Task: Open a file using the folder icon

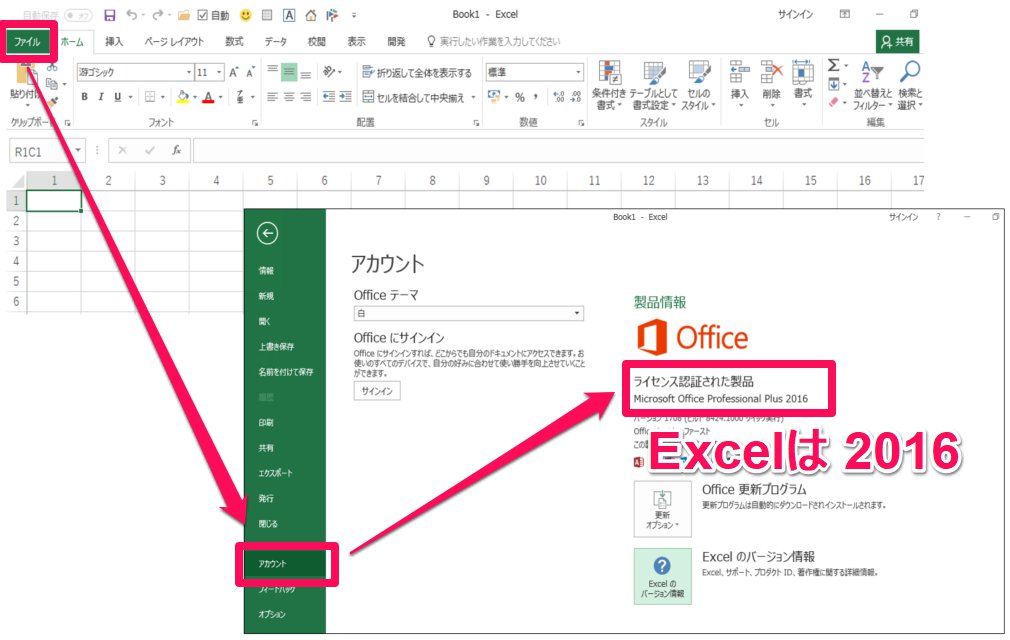Action: [184, 15]
